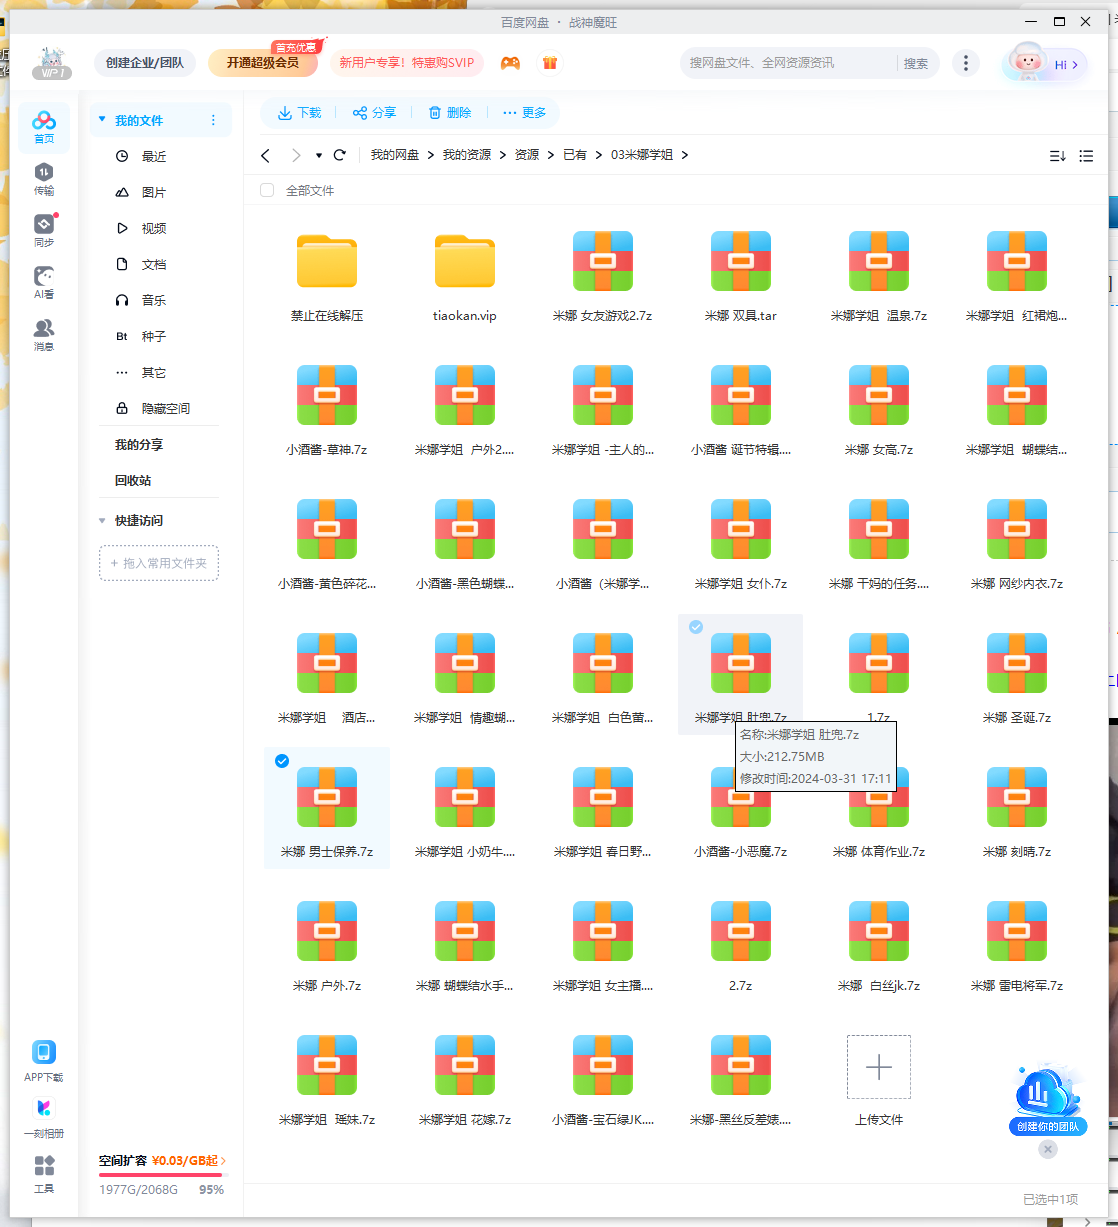Open the three-dot settings menu in header
Image resolution: width=1118 pixels, height=1227 pixels.
(x=965, y=63)
